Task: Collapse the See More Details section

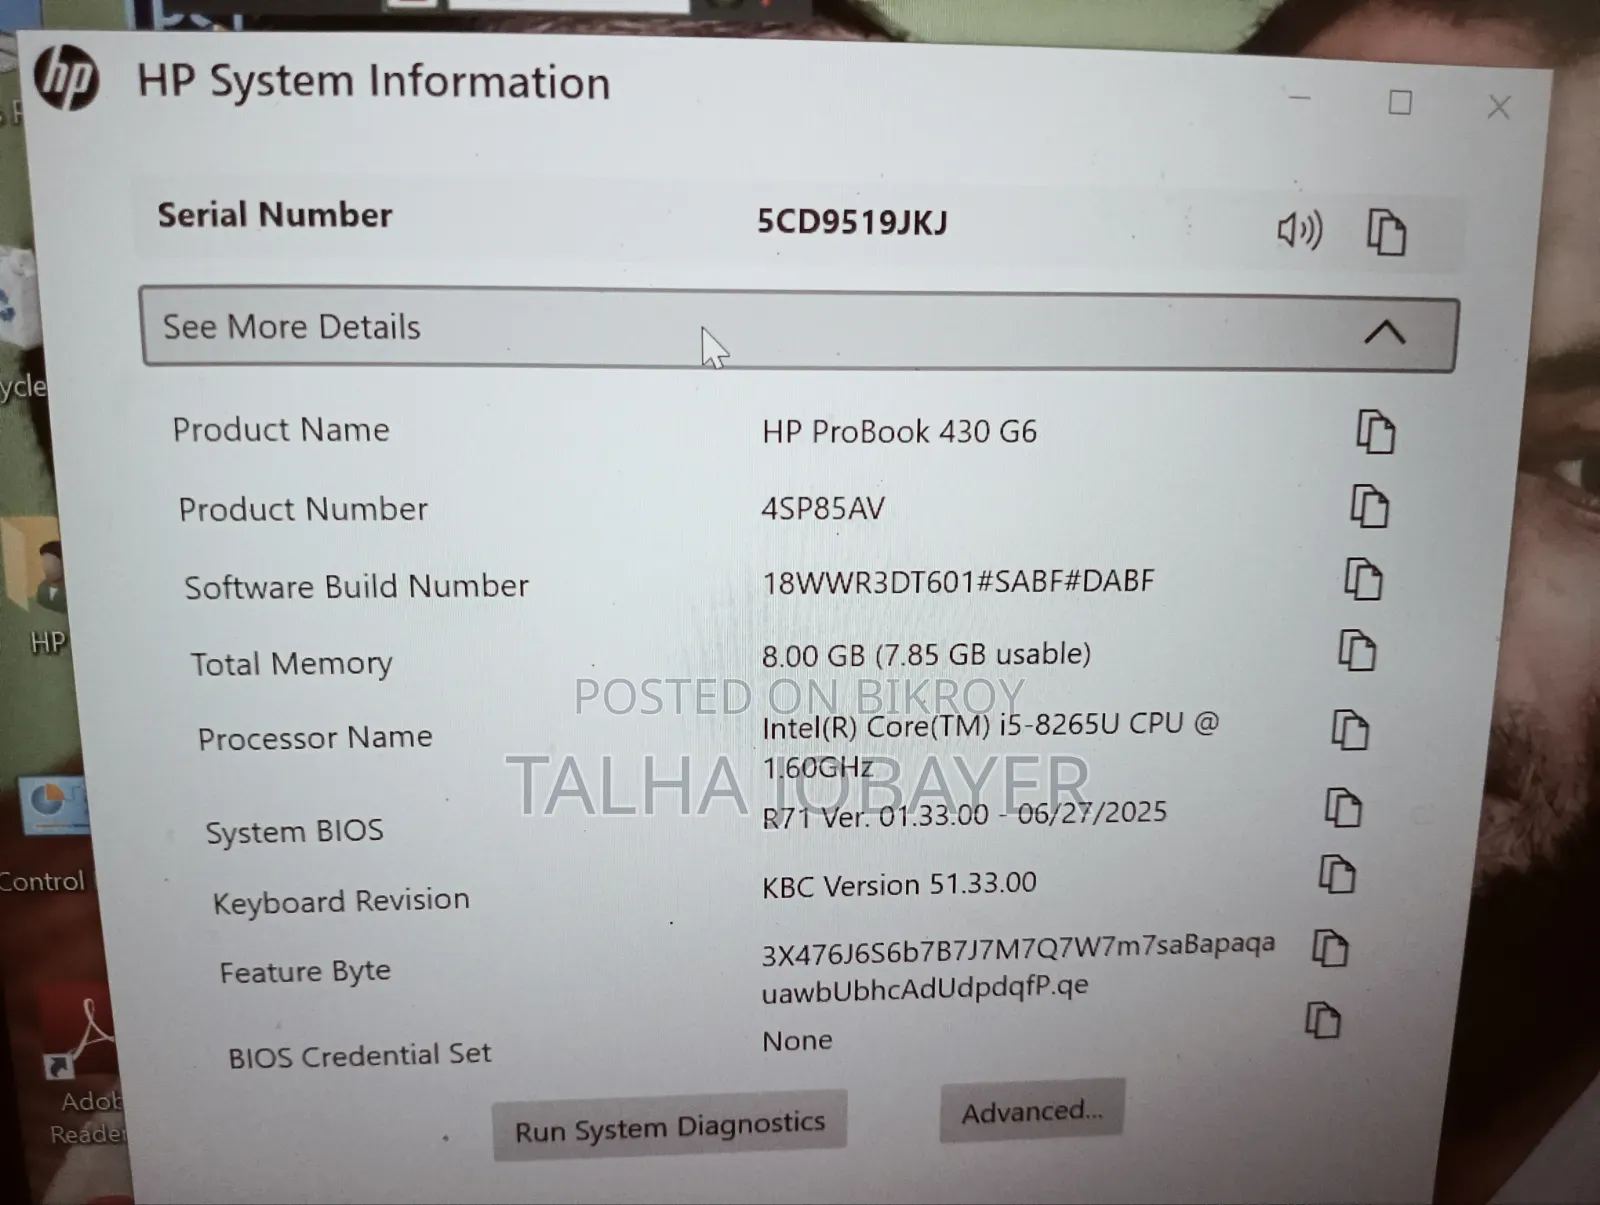Action: click(799, 330)
